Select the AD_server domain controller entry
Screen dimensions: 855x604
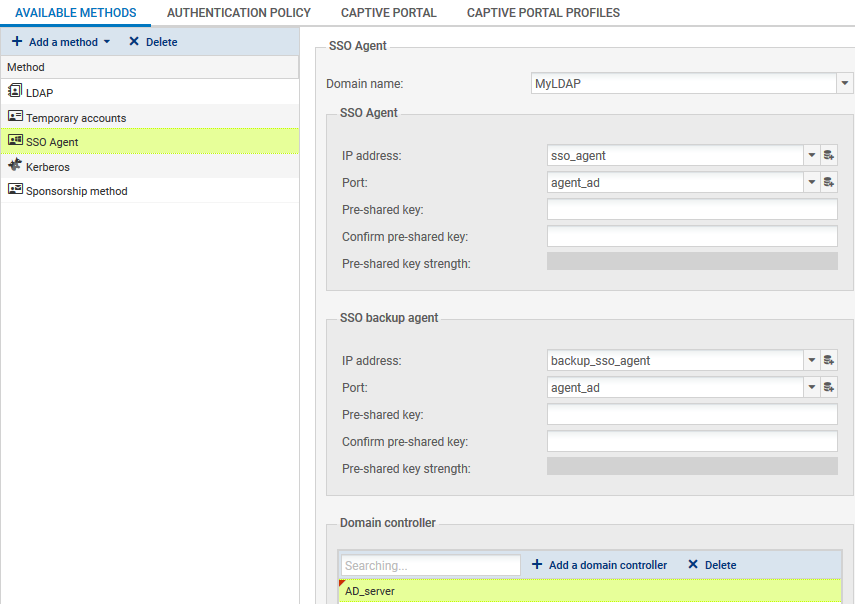(370, 591)
